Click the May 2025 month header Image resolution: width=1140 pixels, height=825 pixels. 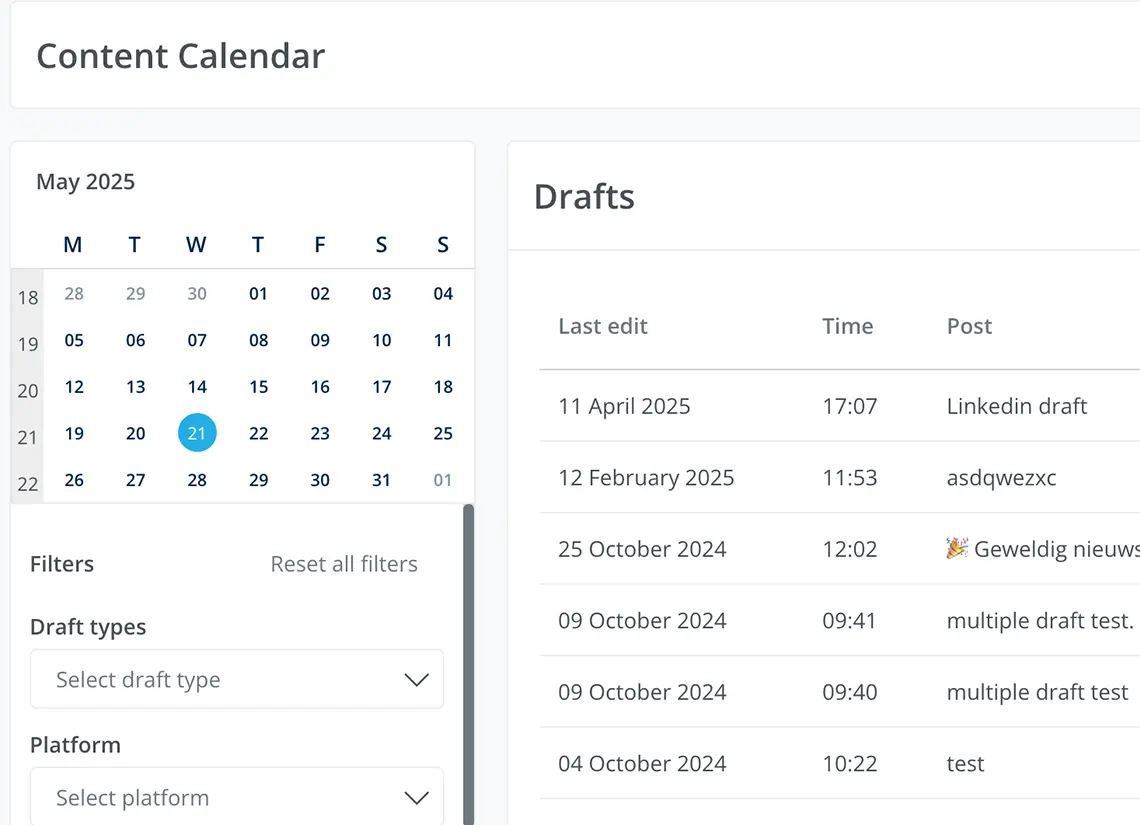pyautogui.click(x=86, y=182)
